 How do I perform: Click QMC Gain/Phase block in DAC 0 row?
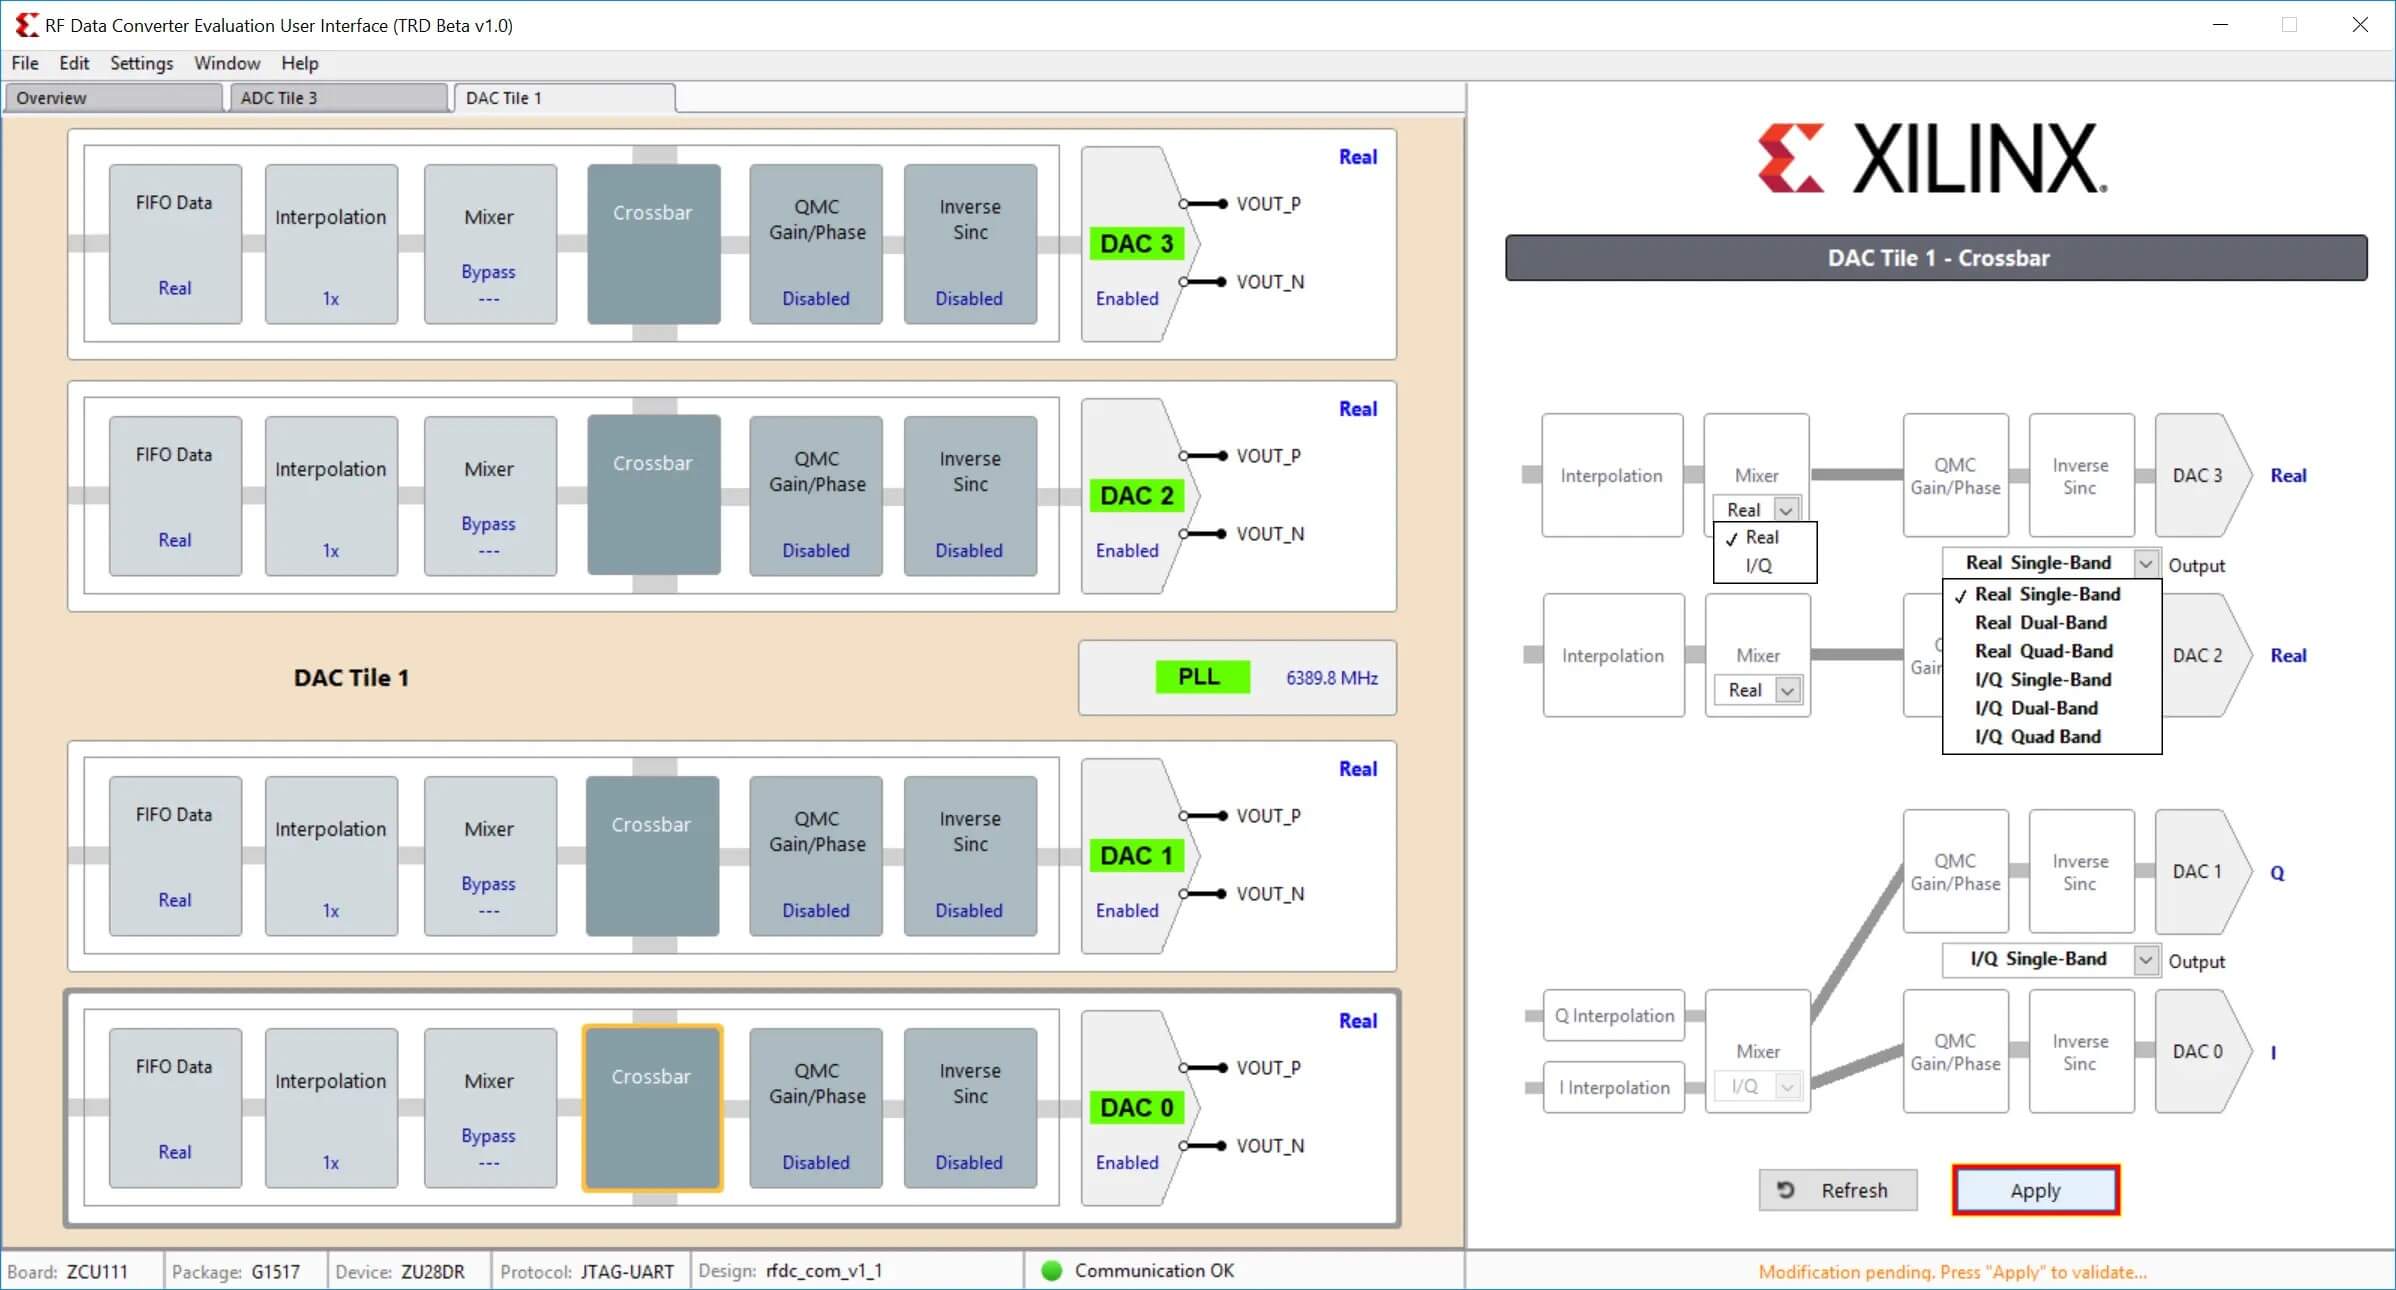(x=816, y=1107)
